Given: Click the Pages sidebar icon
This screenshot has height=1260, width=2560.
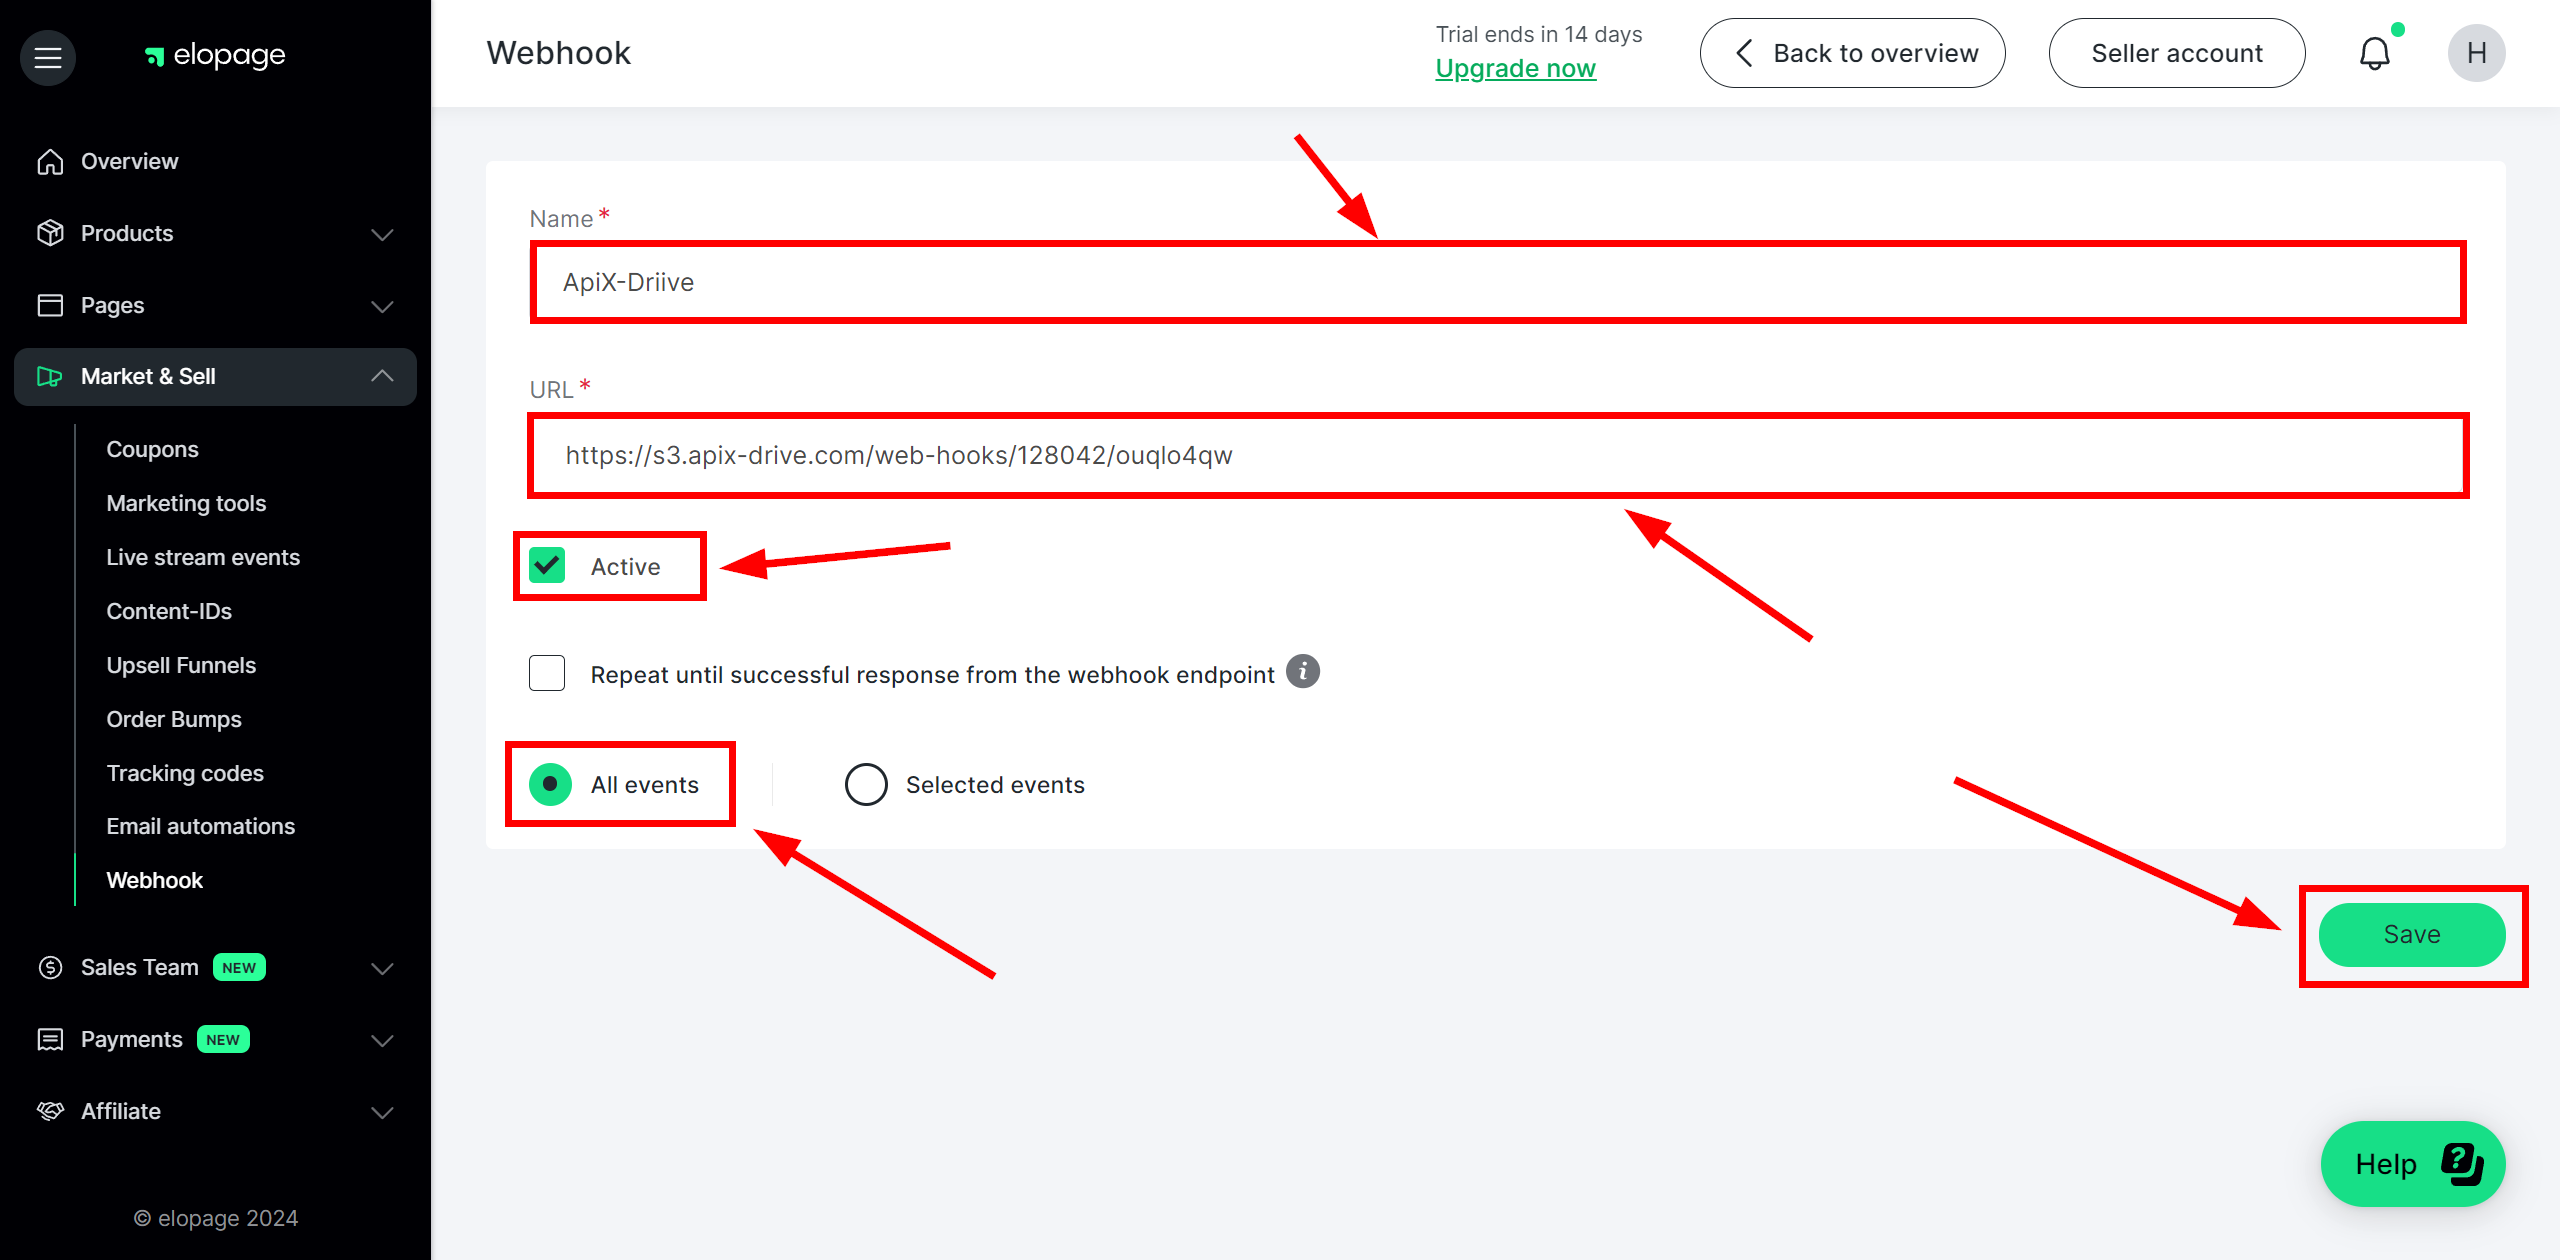Looking at the screenshot, I should [x=51, y=305].
